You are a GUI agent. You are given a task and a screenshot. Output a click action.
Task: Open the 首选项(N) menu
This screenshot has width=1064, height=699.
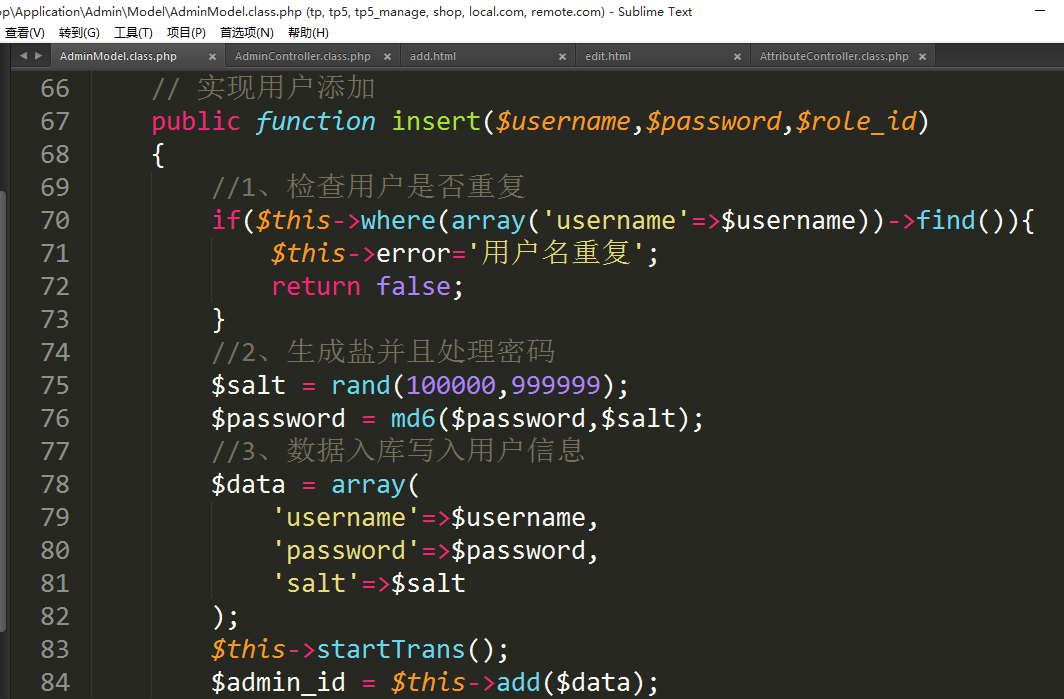(246, 33)
